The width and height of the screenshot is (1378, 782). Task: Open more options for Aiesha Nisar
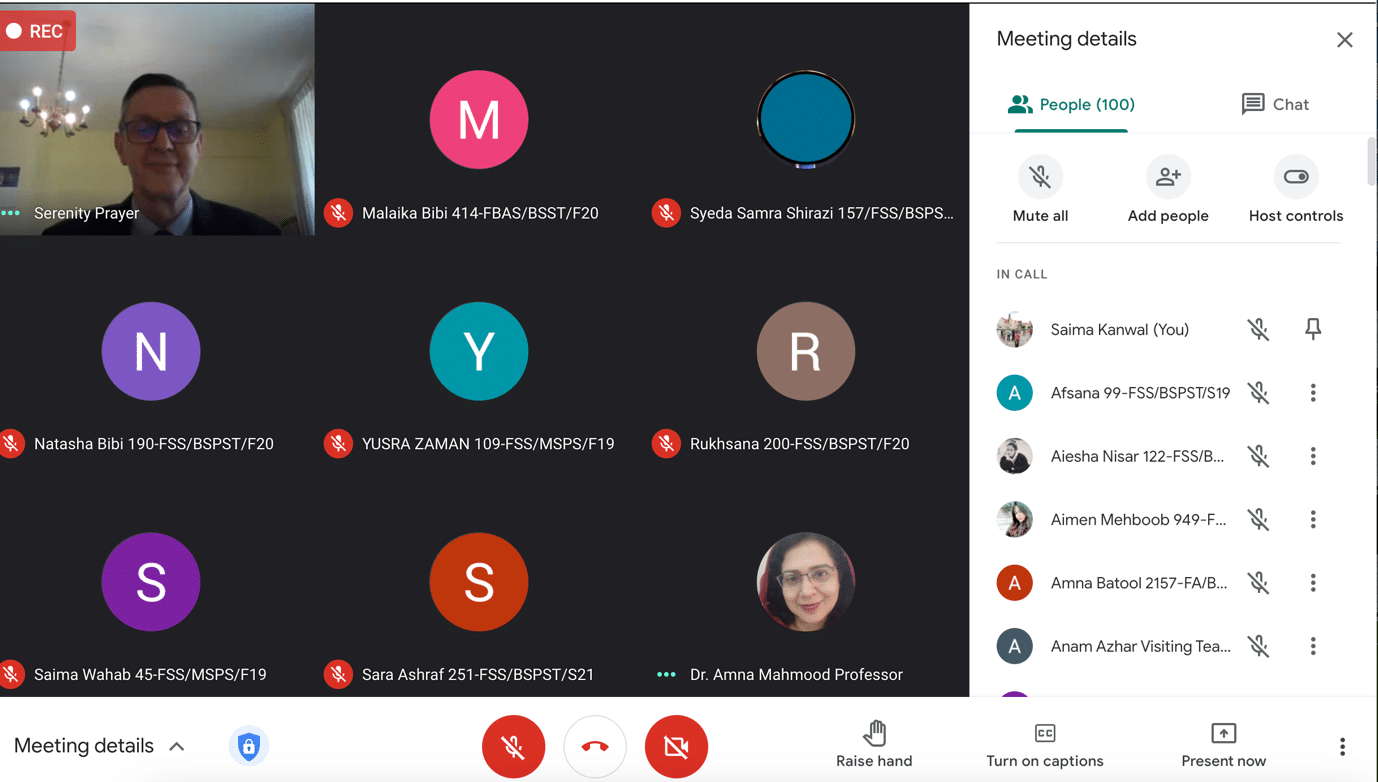[1313, 456]
